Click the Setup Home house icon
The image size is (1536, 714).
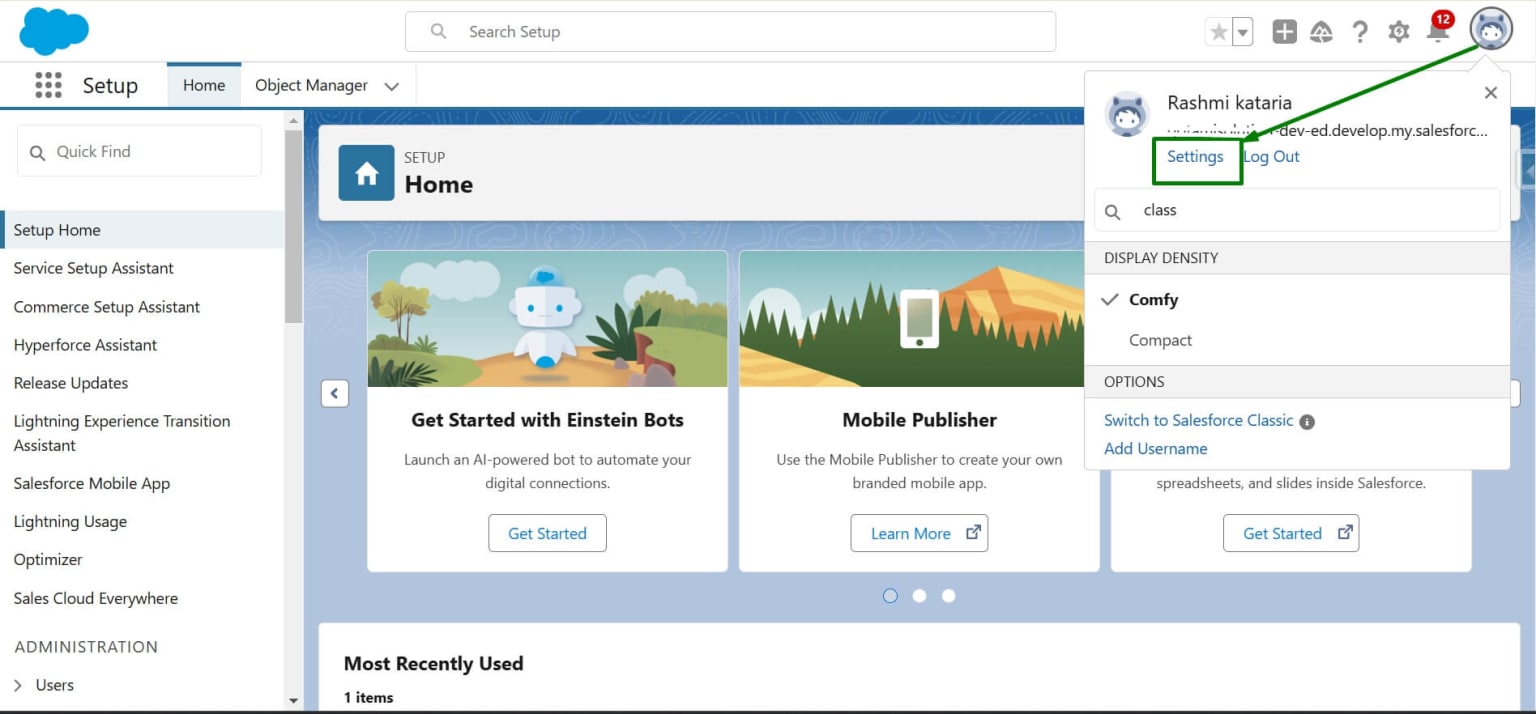(366, 173)
